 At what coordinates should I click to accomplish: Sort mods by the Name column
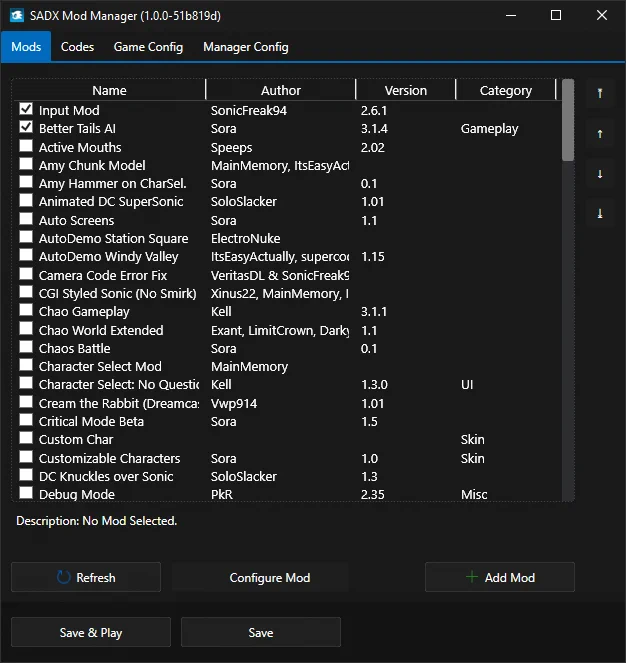(x=110, y=90)
